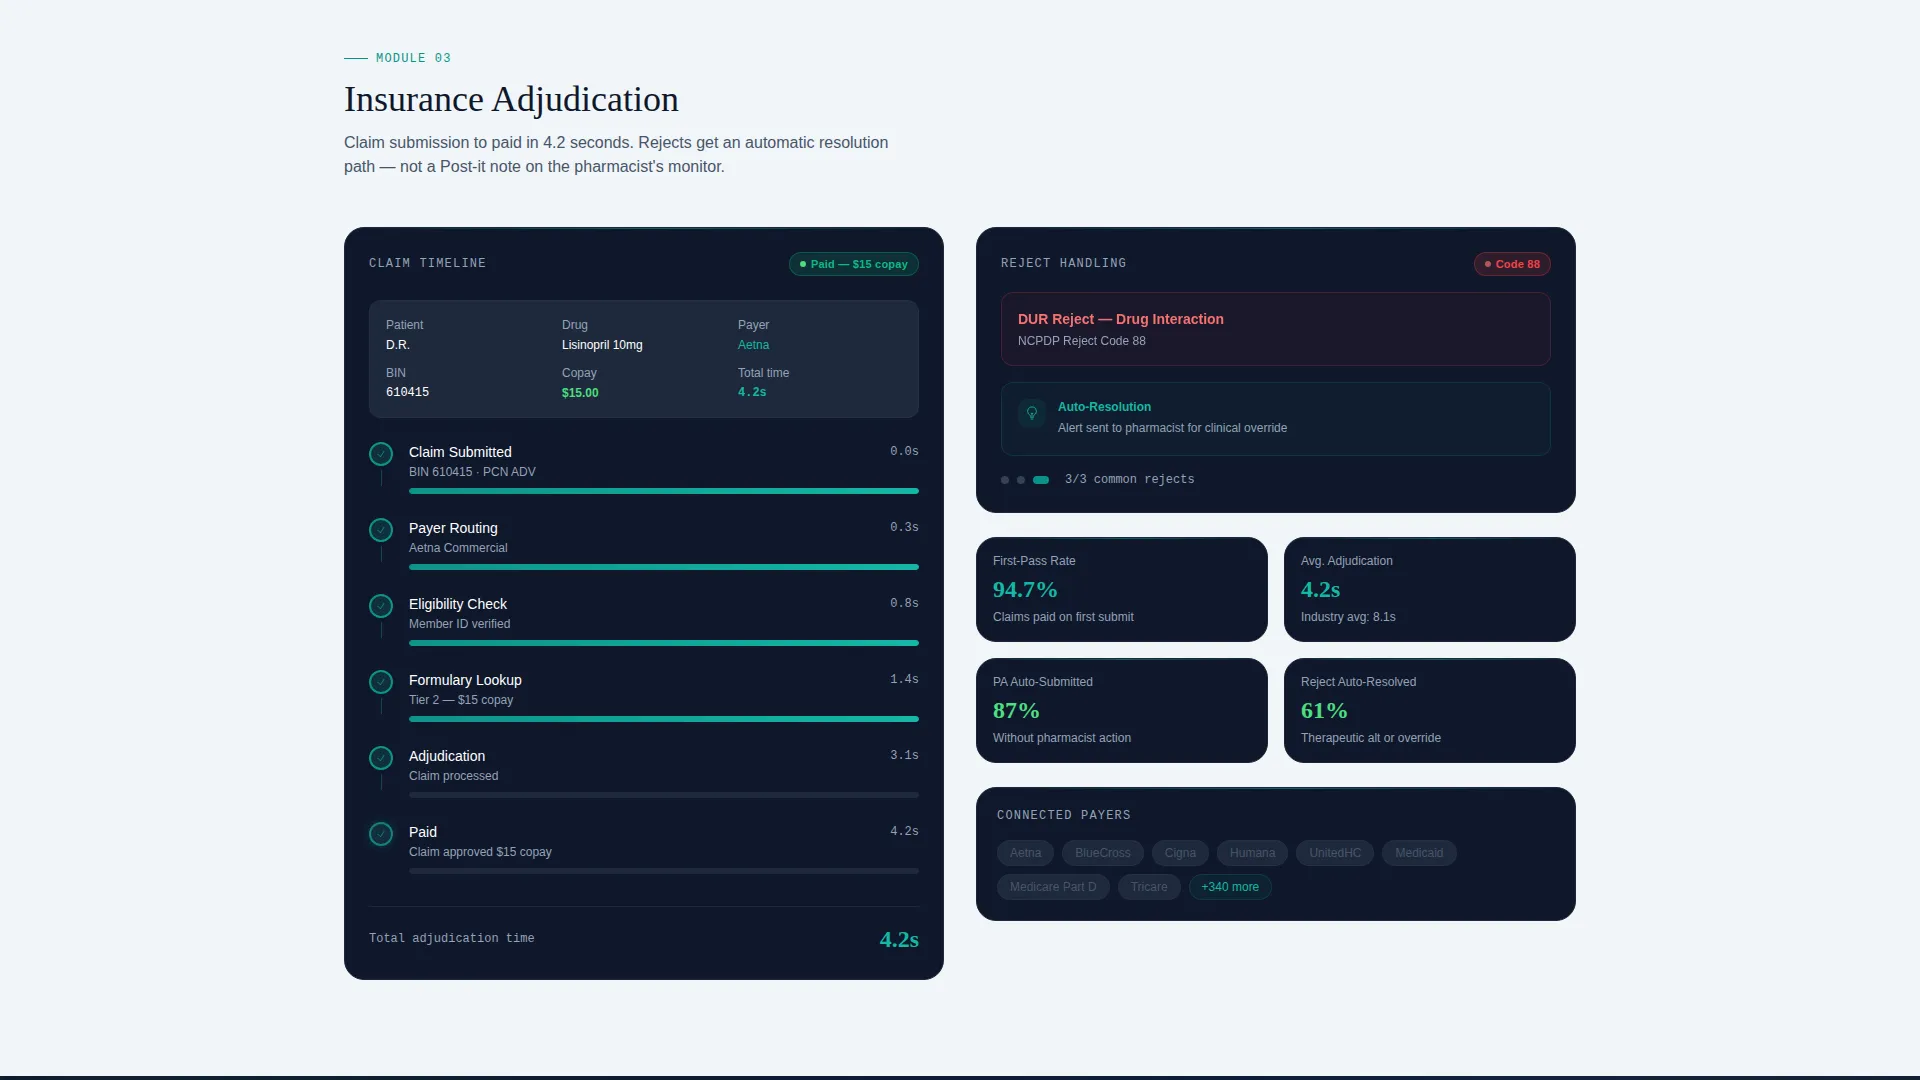
Task: Click the +340 more payers chip
Action: point(1230,887)
